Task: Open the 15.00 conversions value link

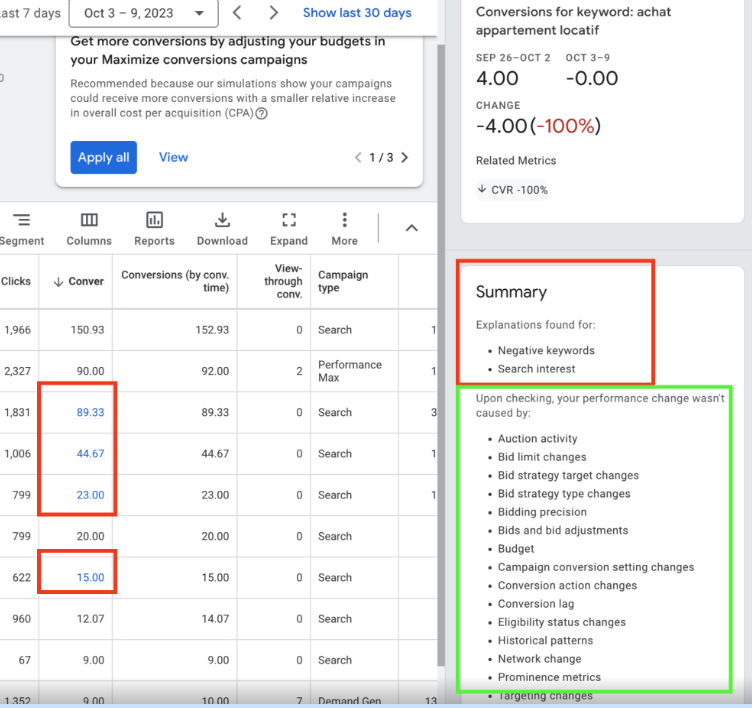Action: coord(90,577)
